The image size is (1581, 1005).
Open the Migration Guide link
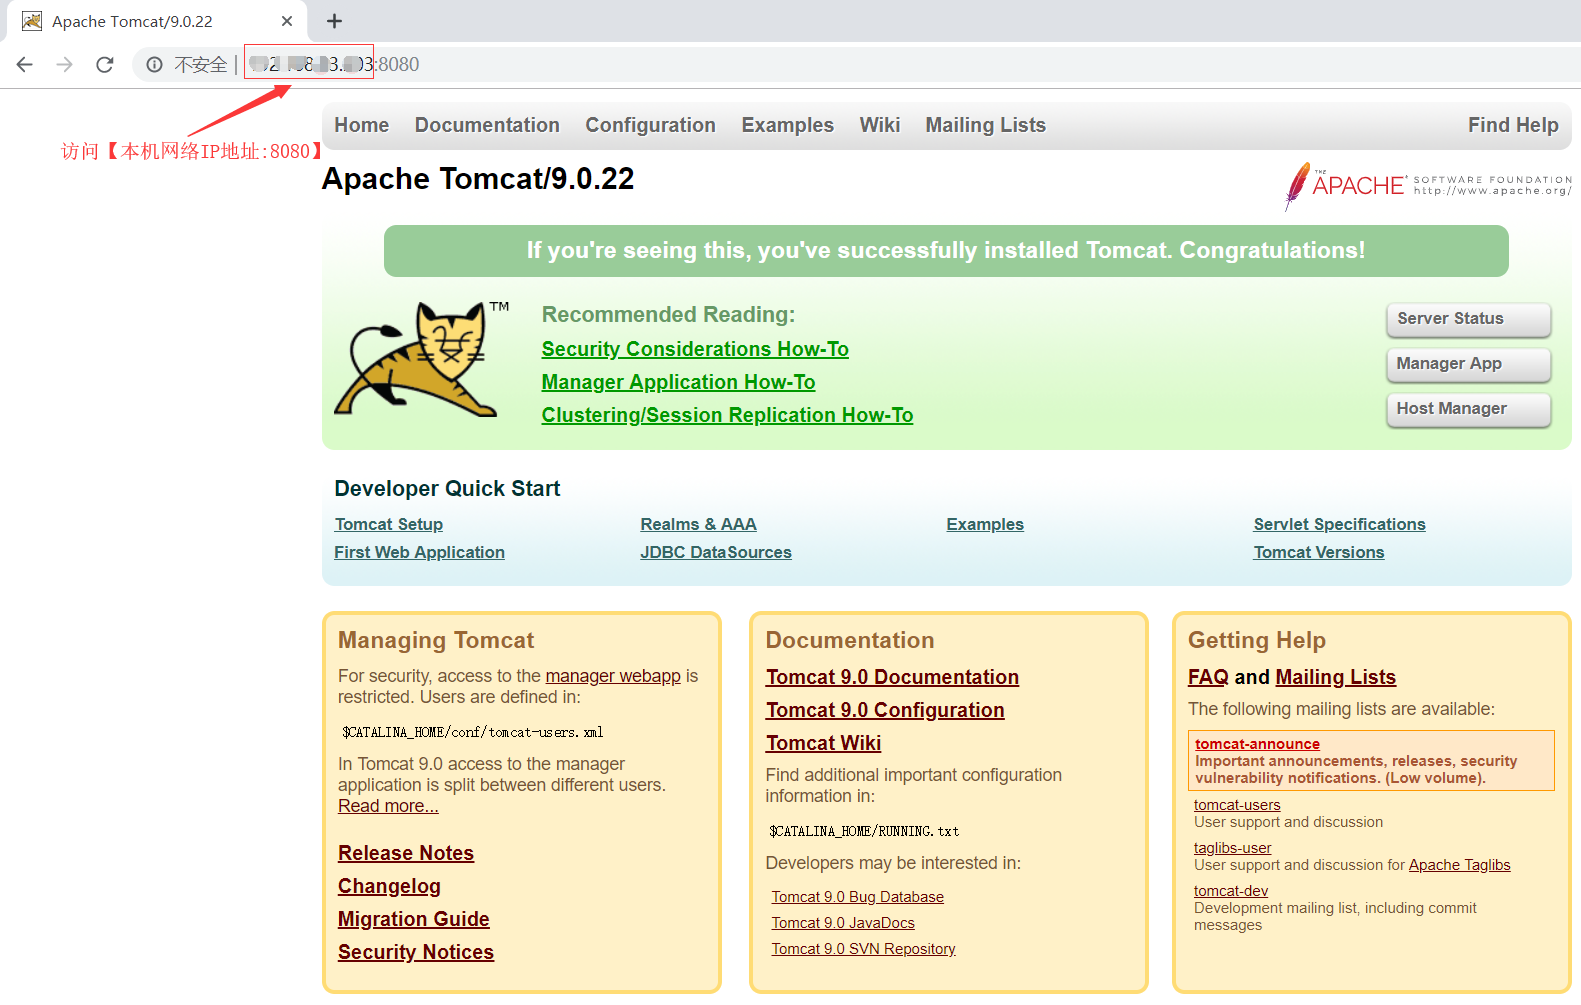coord(414,919)
